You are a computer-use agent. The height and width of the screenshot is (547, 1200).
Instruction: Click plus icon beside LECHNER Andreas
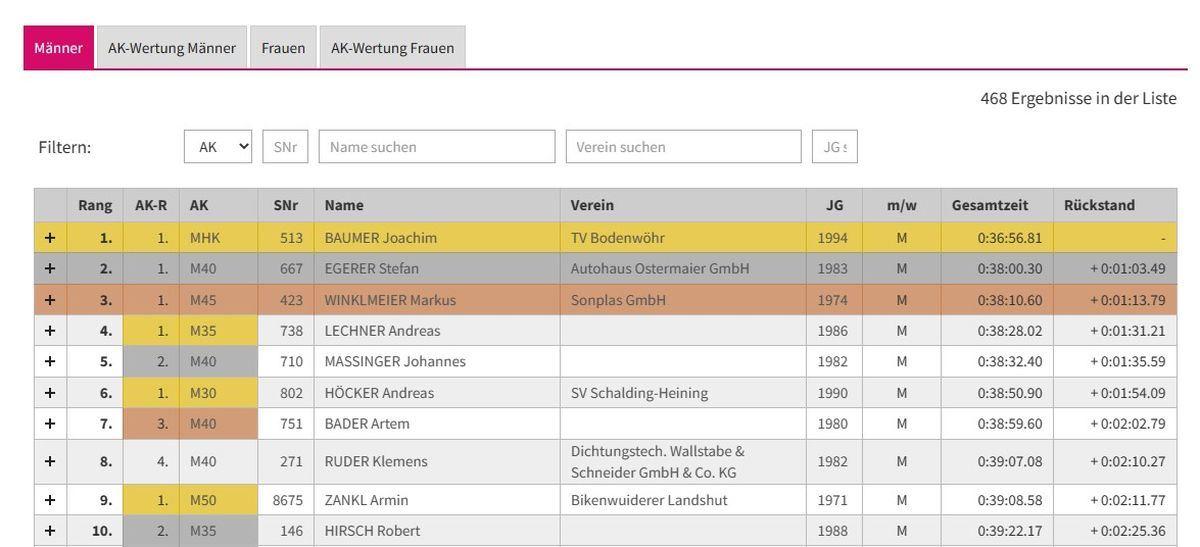(50, 331)
